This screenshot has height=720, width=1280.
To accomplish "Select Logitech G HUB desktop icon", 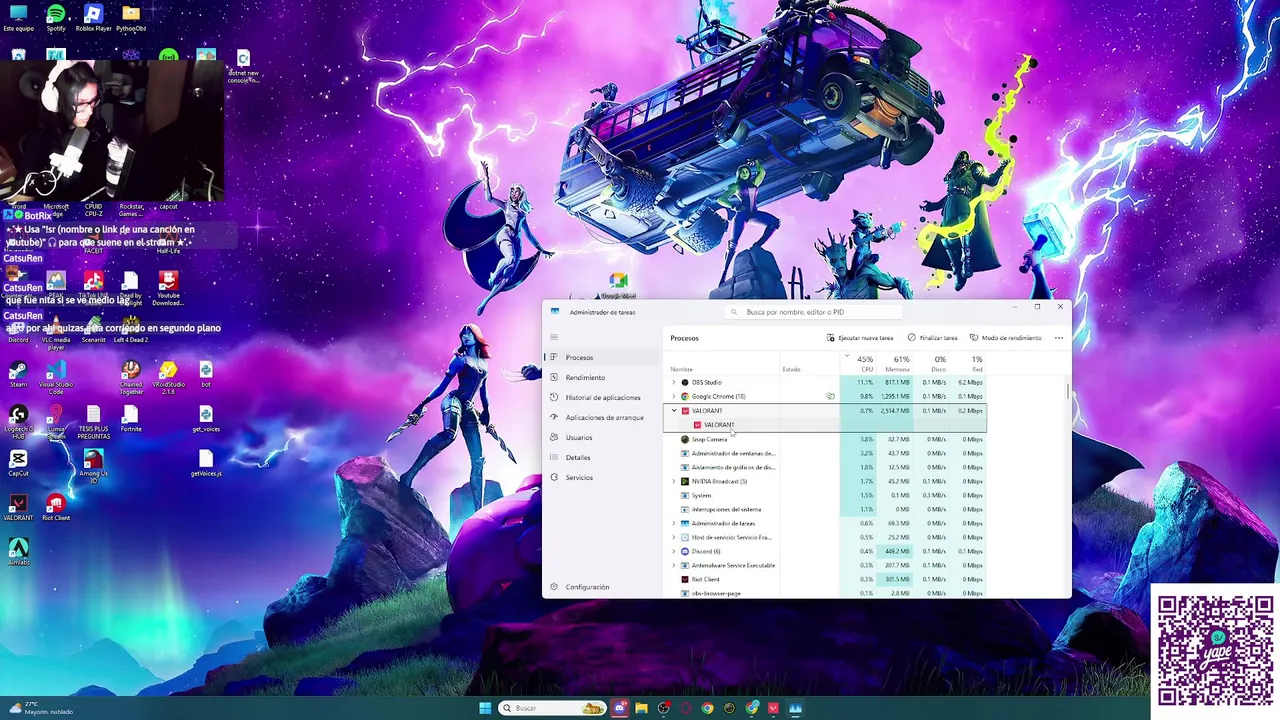I will point(18,422).
